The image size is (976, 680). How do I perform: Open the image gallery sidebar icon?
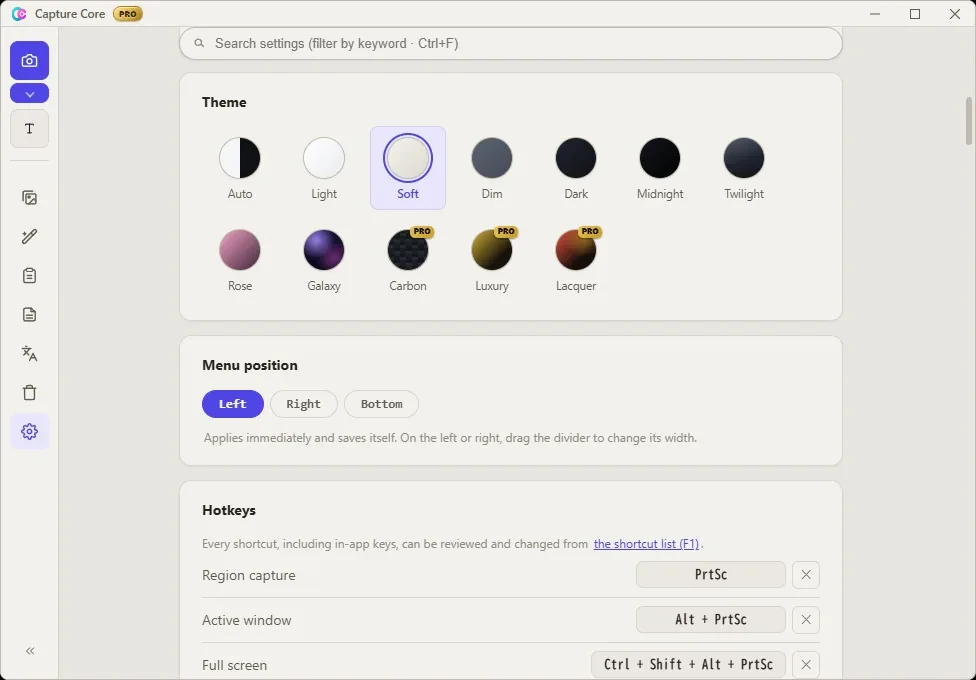29,198
